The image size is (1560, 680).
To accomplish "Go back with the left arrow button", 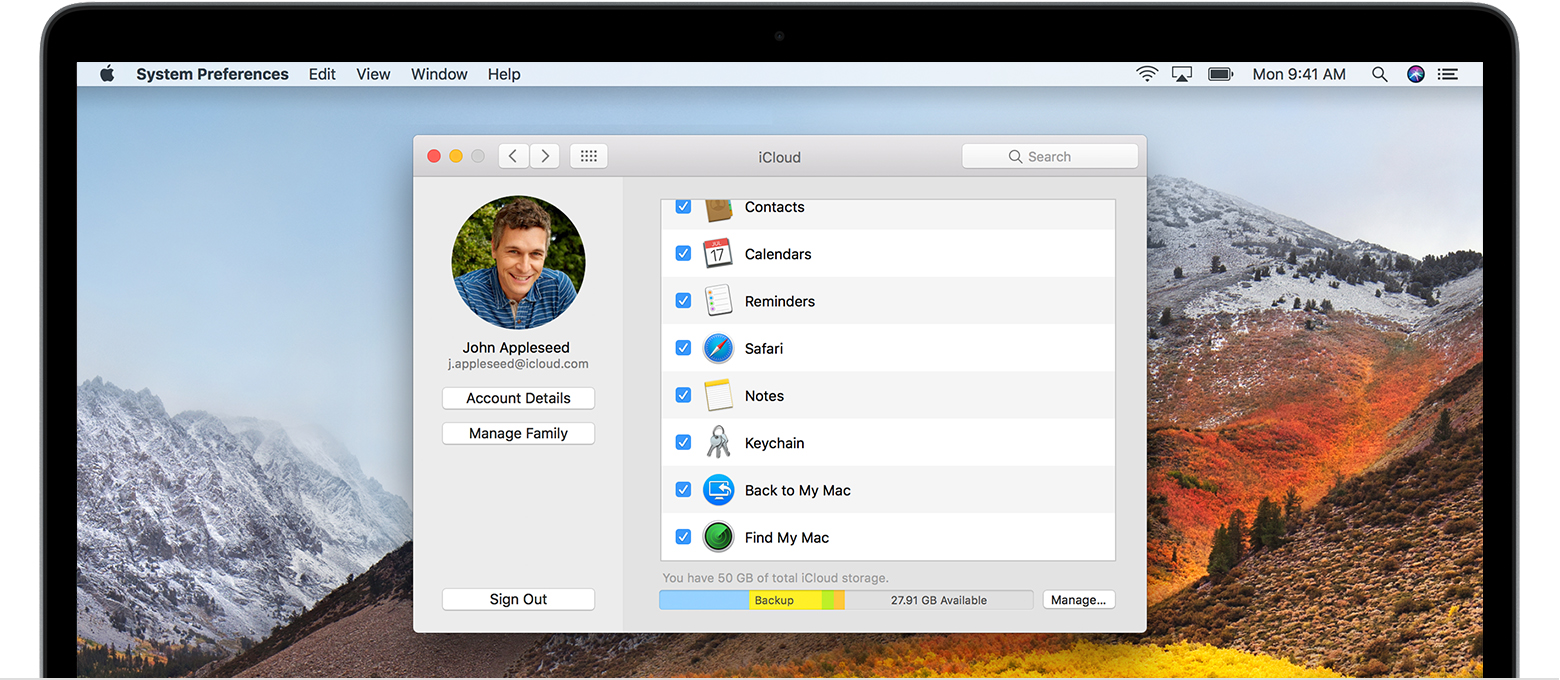I will point(513,156).
